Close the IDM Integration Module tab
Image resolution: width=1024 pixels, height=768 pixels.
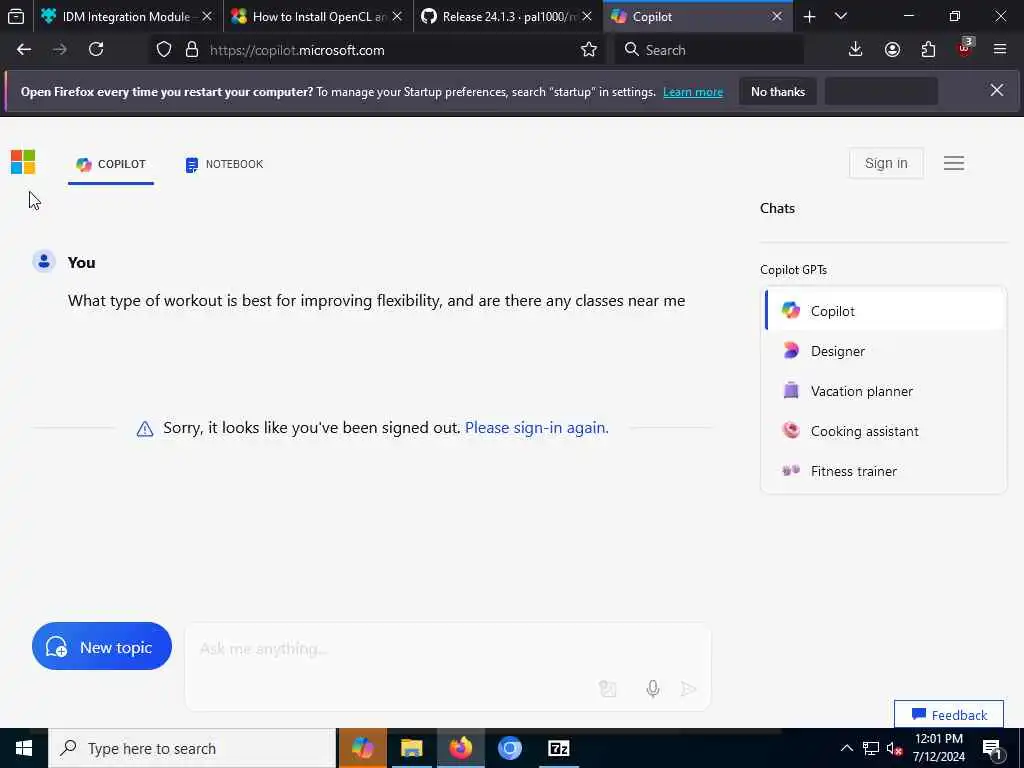point(207,16)
